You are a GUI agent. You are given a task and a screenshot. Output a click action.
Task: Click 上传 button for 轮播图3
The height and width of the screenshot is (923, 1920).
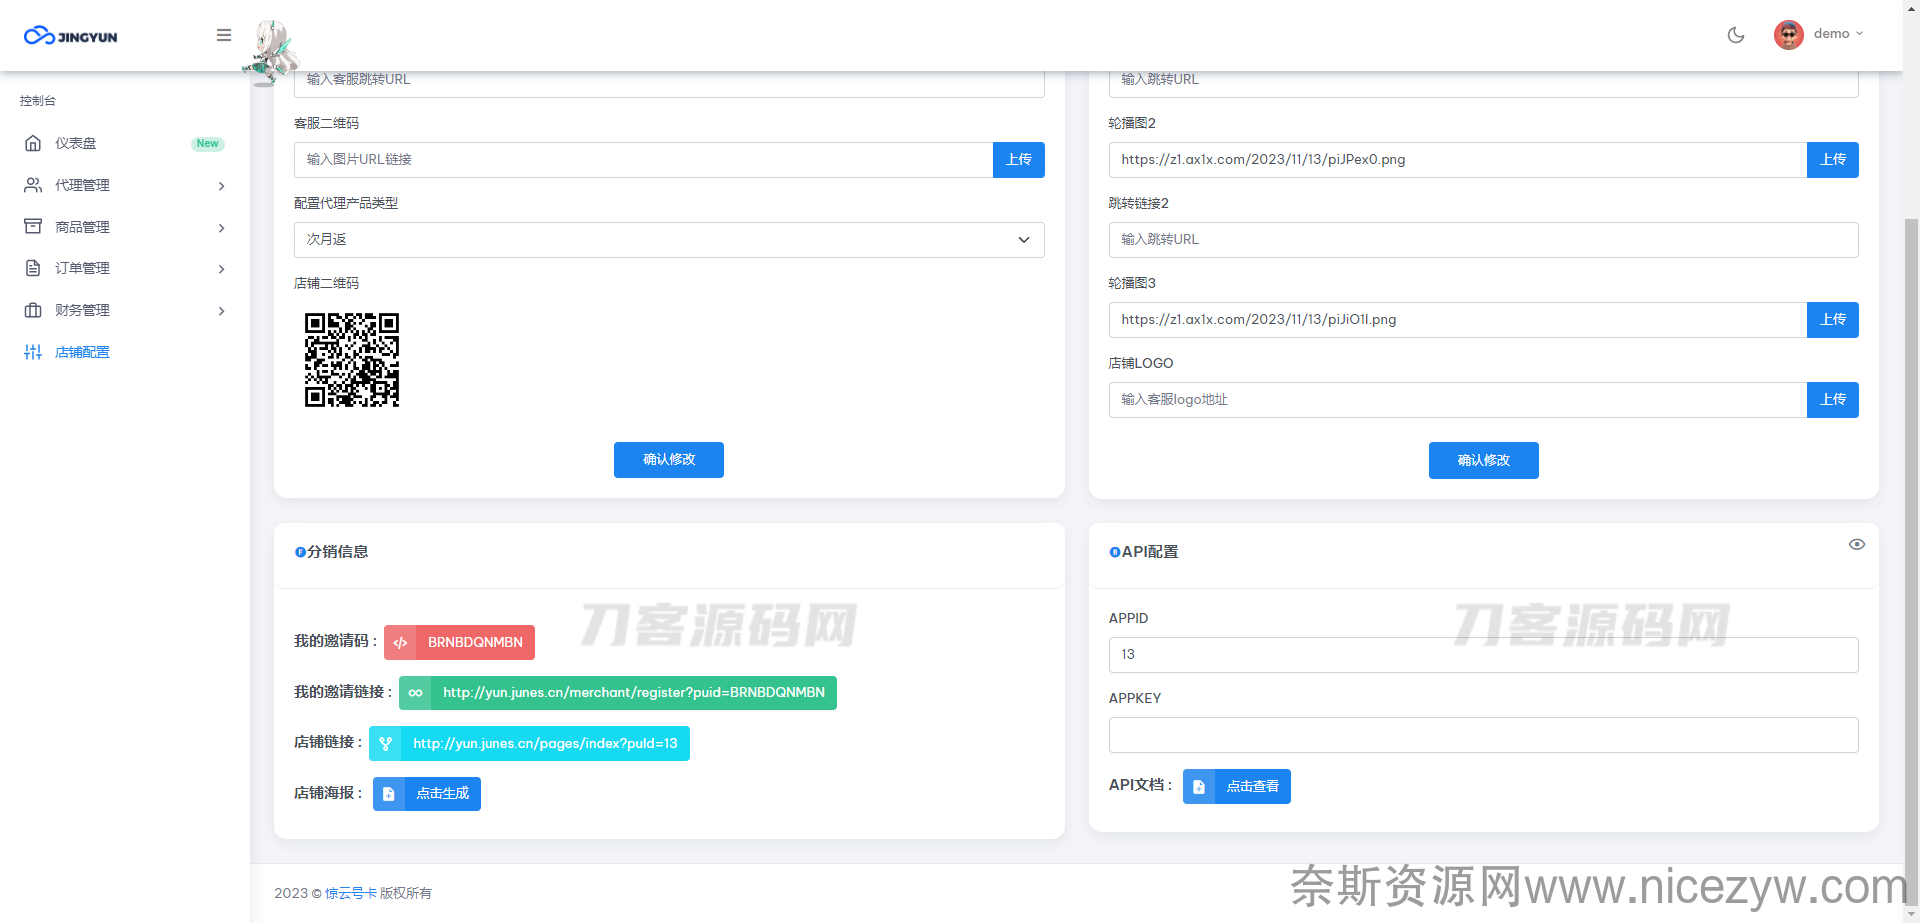(x=1833, y=320)
